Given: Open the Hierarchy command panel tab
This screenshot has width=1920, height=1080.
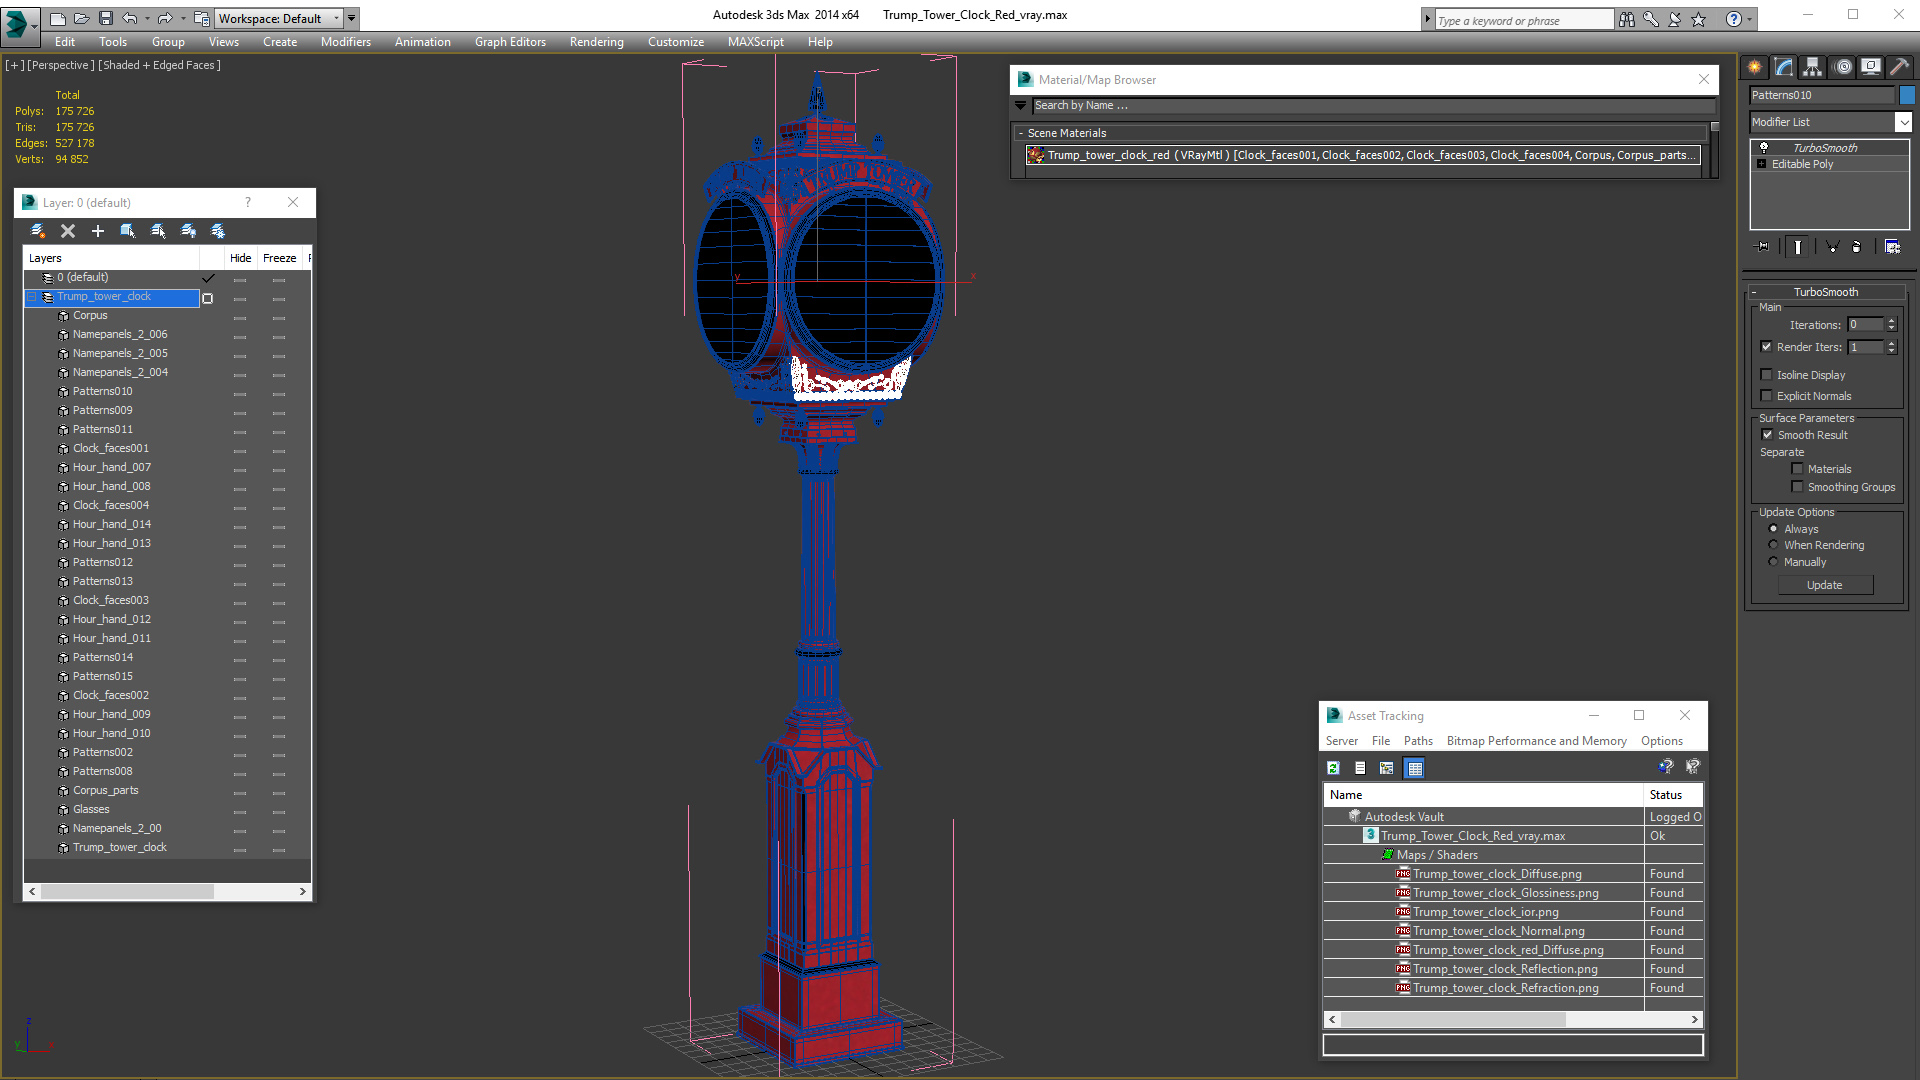Looking at the screenshot, I should [1812, 67].
